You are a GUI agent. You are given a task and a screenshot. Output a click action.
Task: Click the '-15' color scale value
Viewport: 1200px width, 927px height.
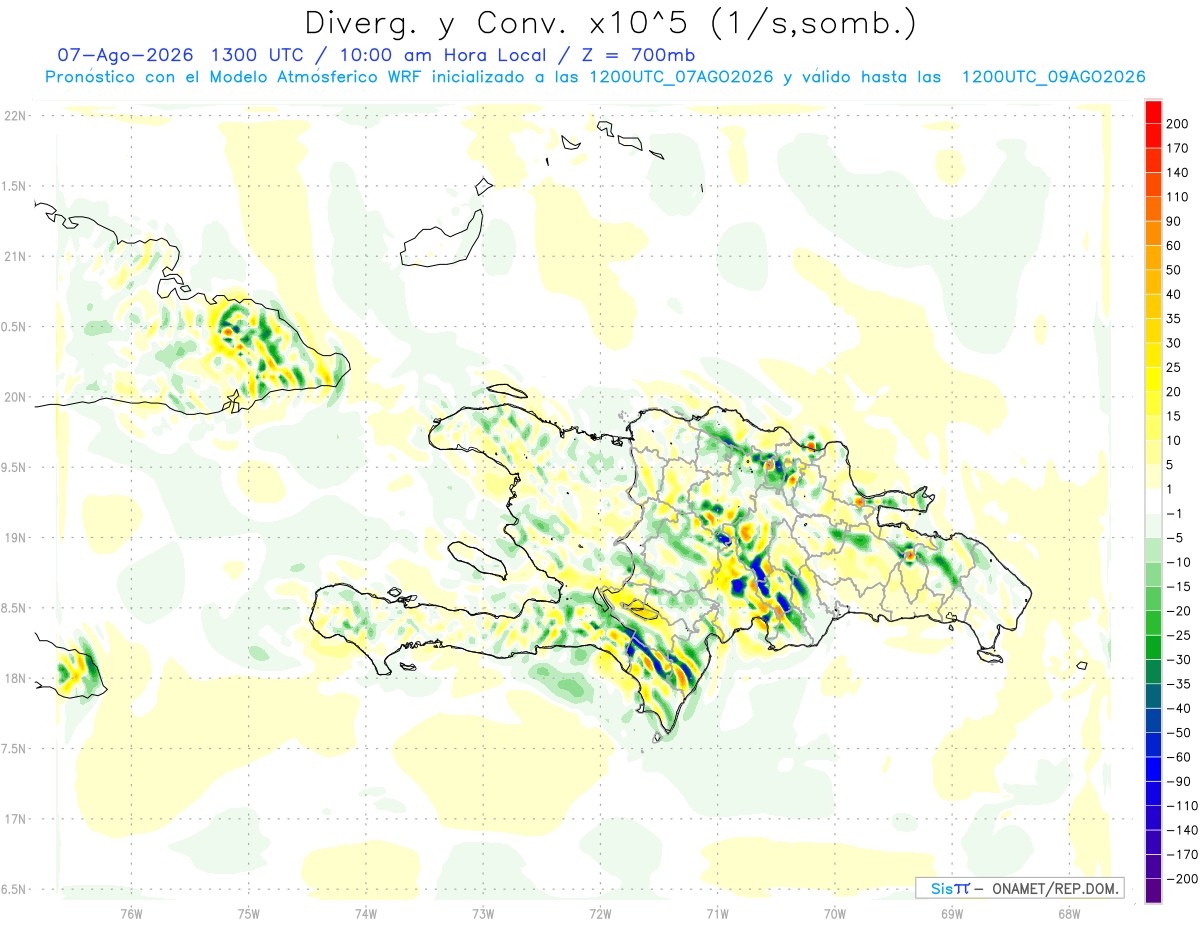pos(1178,586)
